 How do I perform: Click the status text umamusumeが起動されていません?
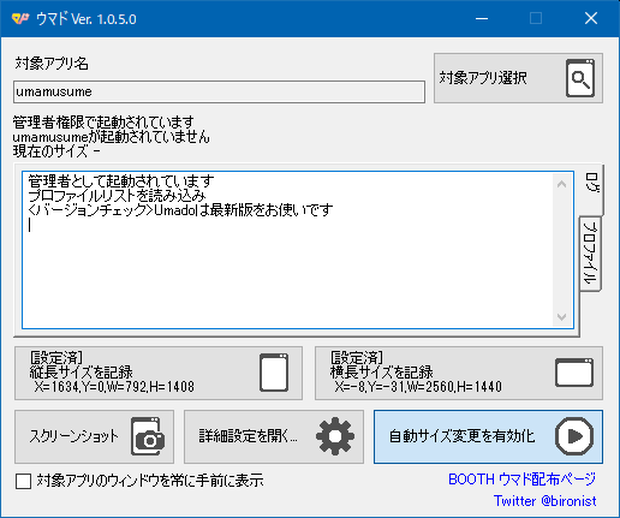[111, 137]
